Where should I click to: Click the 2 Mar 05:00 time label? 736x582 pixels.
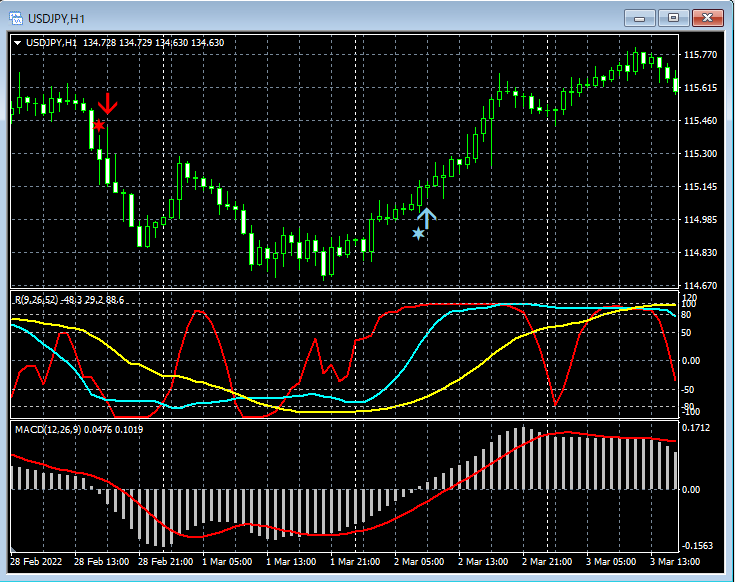click(x=419, y=562)
